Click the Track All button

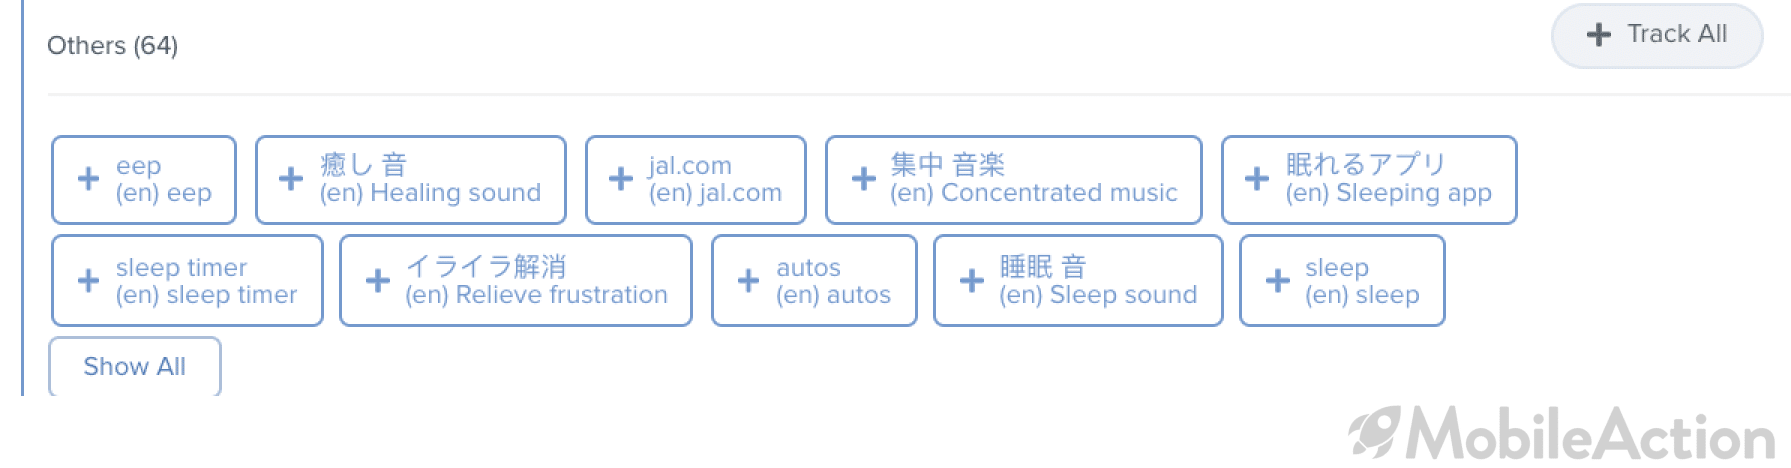pos(1657,35)
